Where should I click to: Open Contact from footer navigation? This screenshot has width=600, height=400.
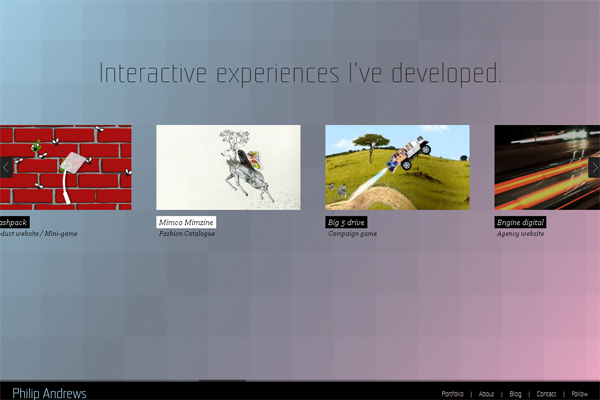point(546,394)
